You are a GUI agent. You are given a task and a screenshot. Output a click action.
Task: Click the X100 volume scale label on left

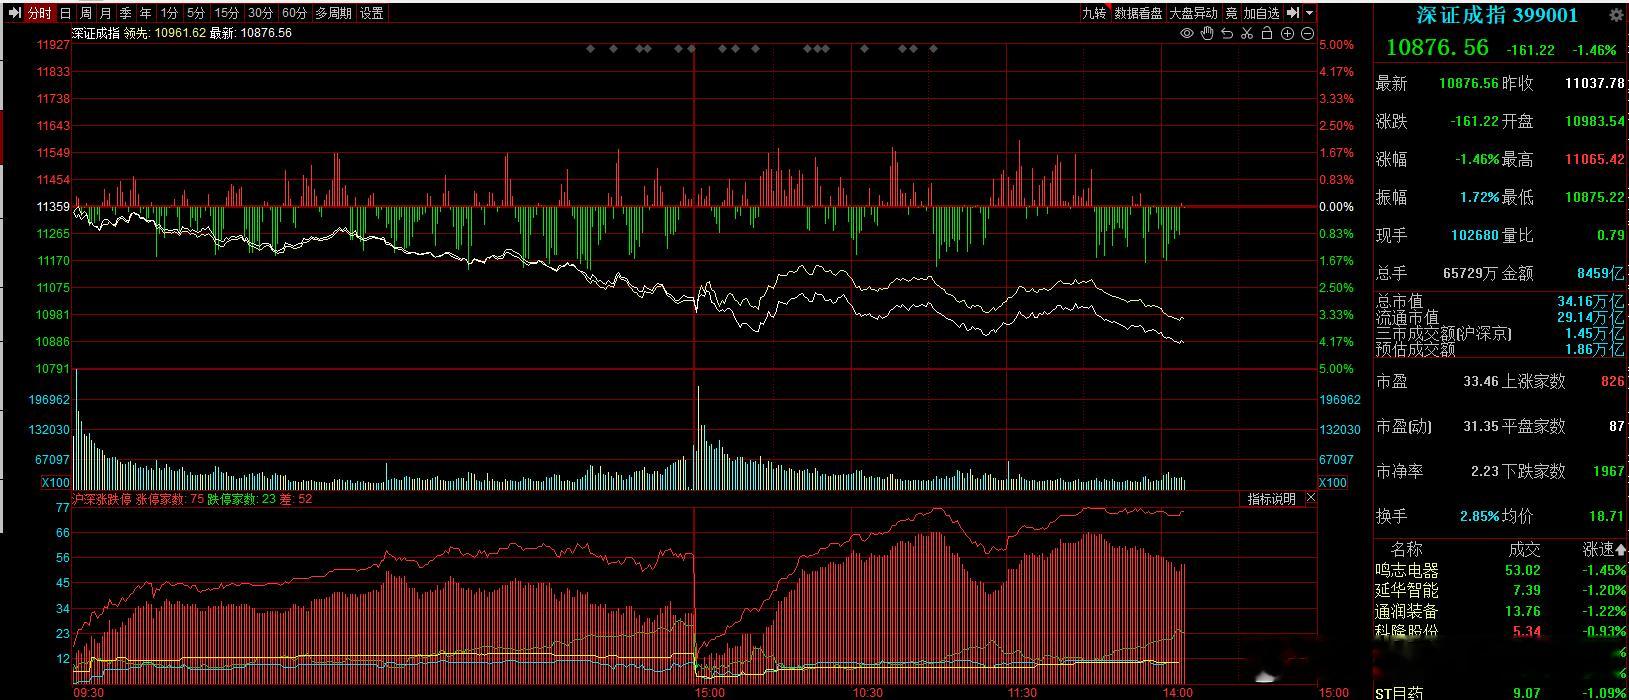(55, 482)
